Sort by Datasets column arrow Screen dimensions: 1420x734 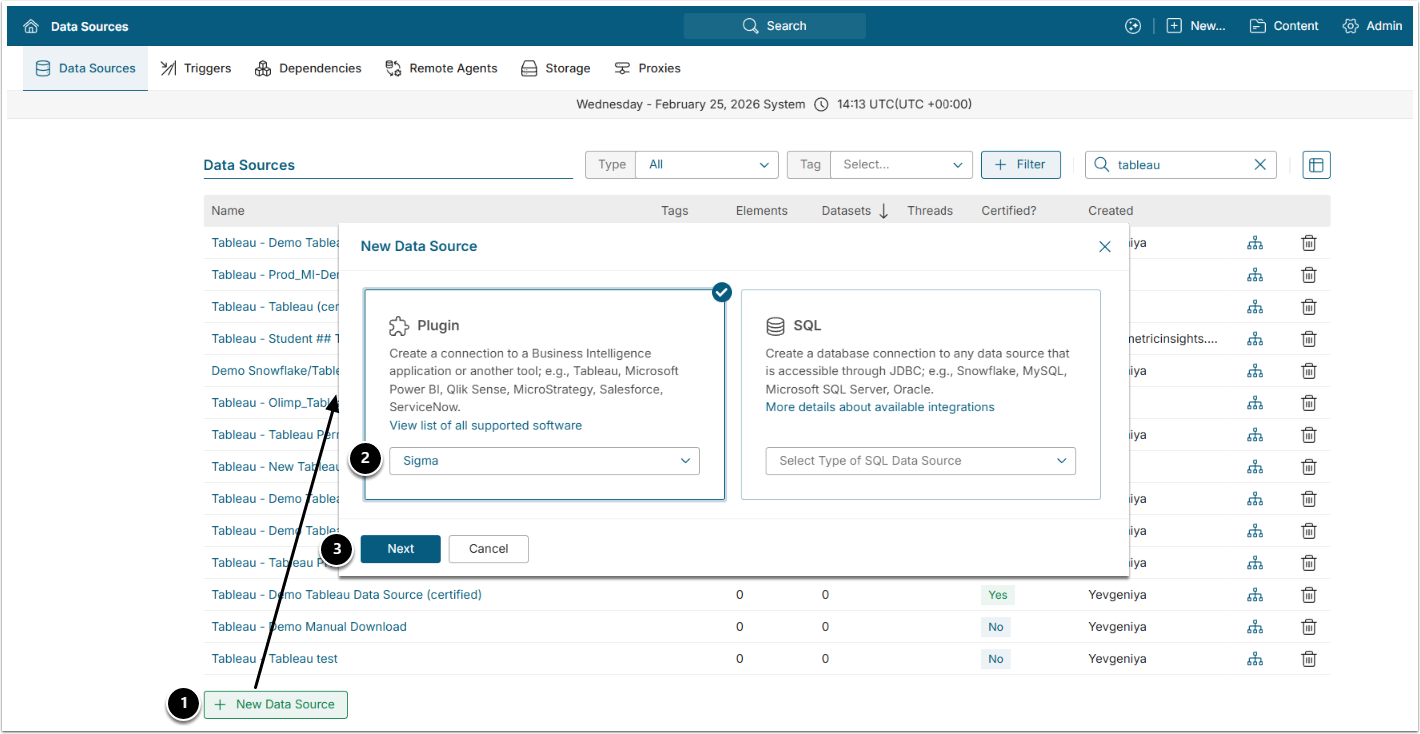(x=883, y=211)
